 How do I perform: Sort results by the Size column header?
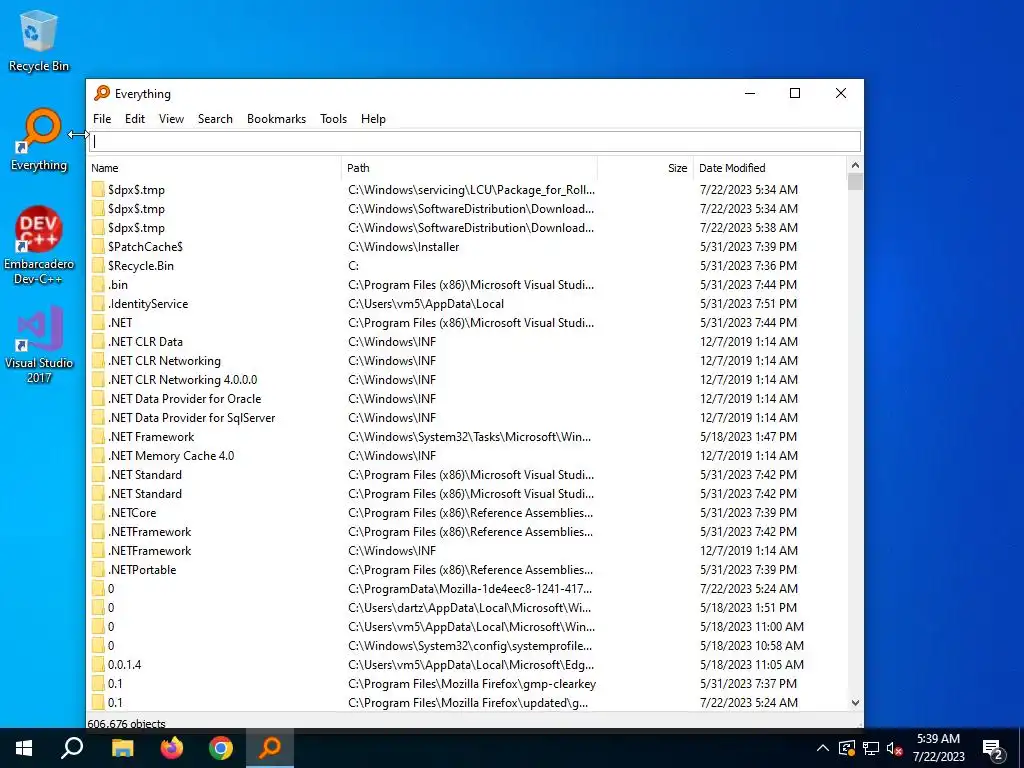pyautogui.click(x=645, y=168)
